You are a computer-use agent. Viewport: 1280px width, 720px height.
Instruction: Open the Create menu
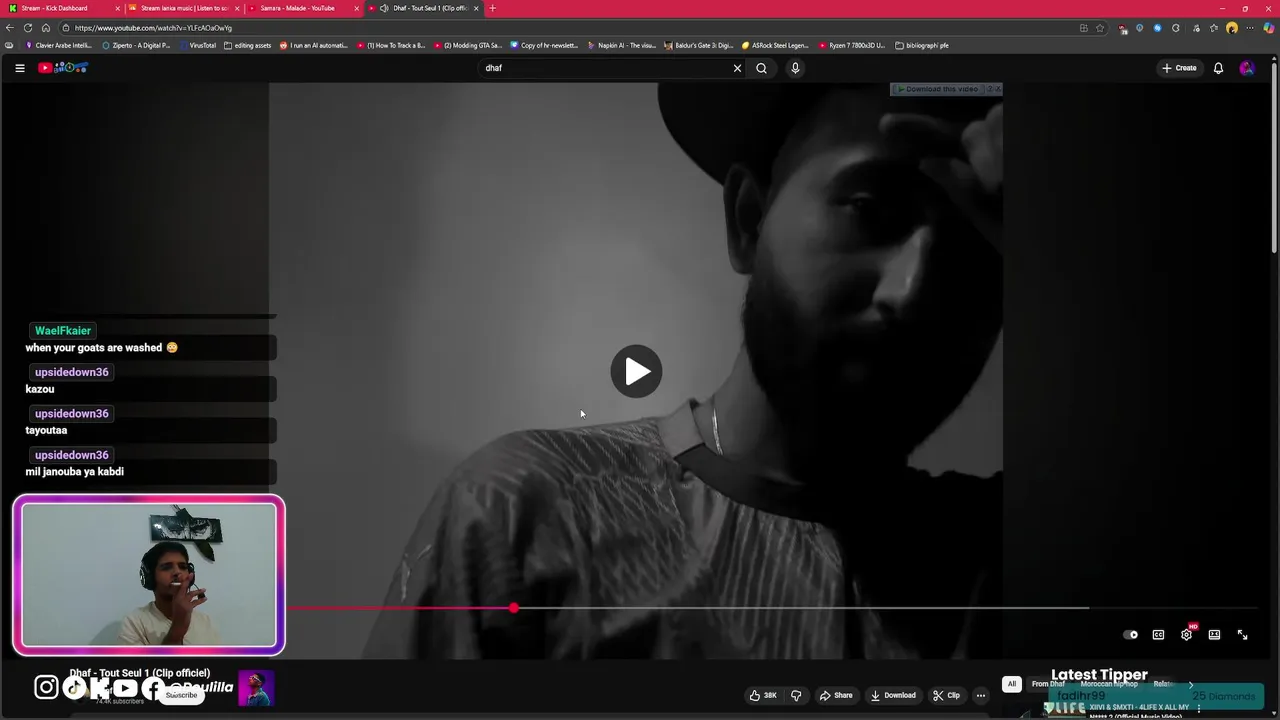(x=1179, y=68)
